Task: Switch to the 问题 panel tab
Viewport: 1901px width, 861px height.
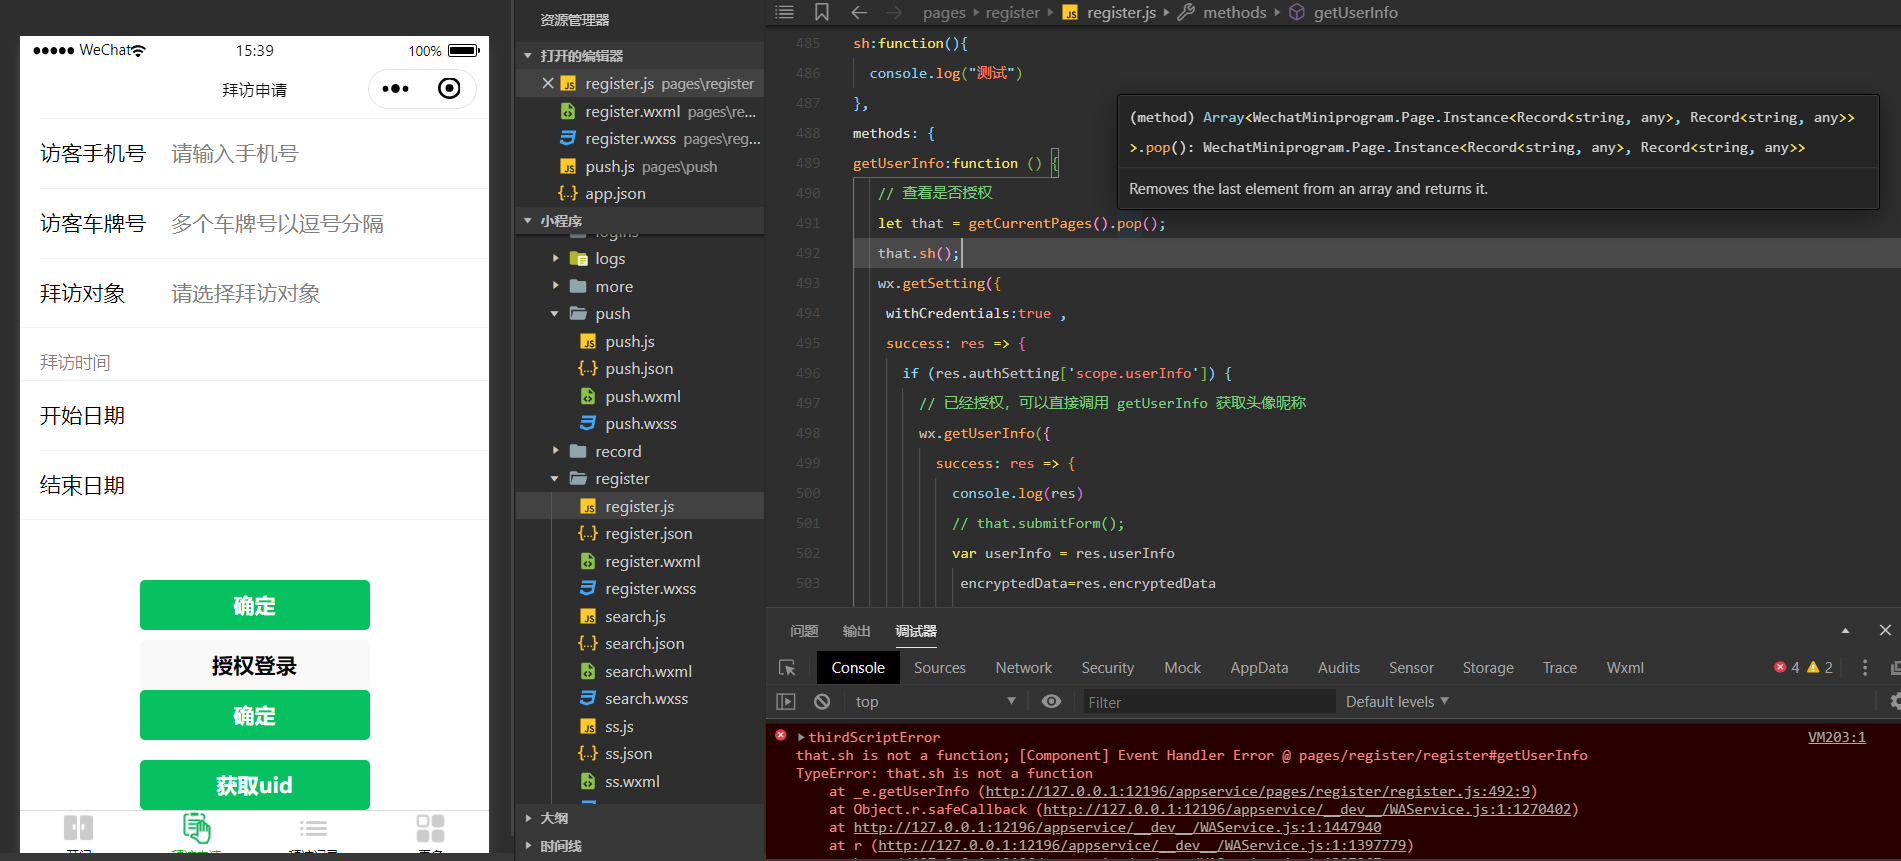Action: pyautogui.click(x=804, y=631)
